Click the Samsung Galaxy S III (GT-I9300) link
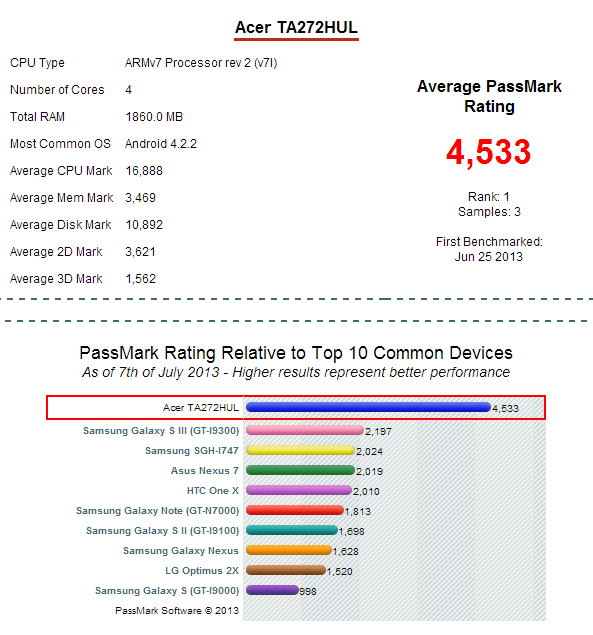The image size is (593, 635). point(161,430)
